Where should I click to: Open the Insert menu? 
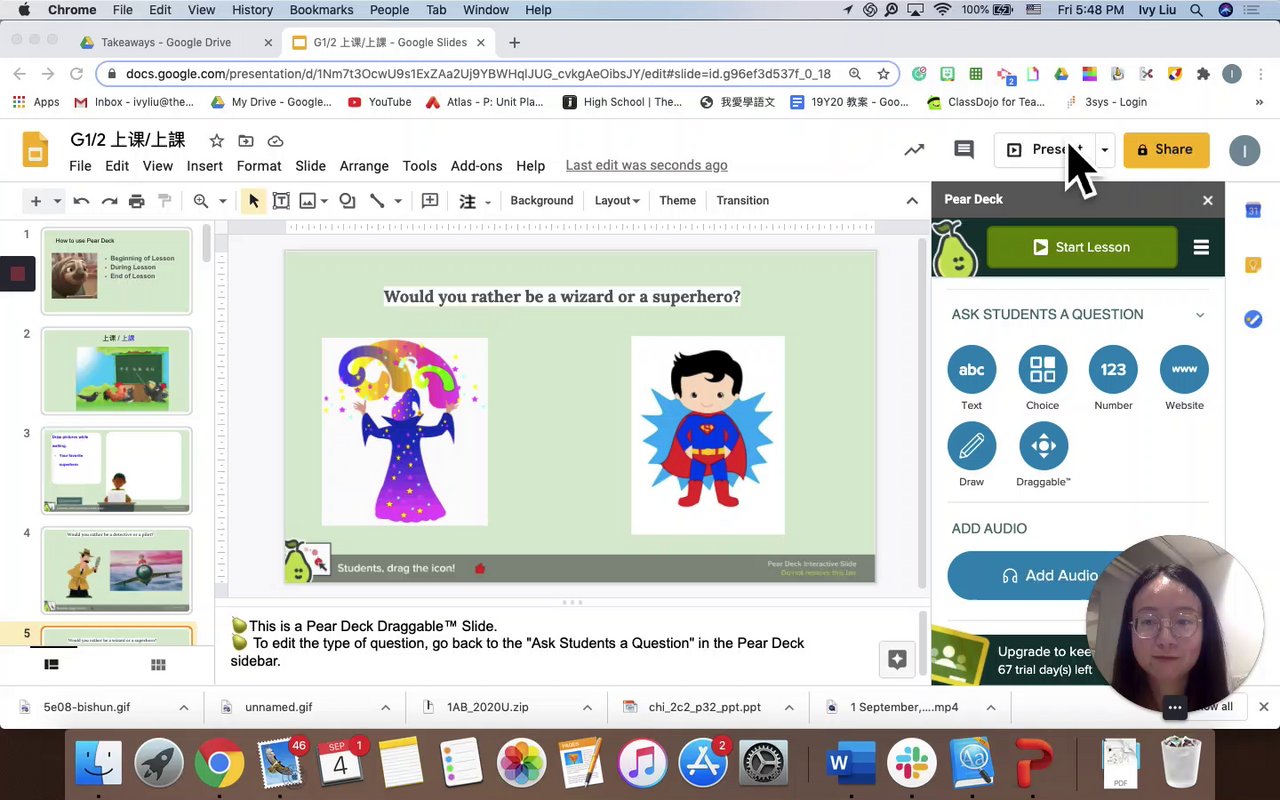click(204, 166)
